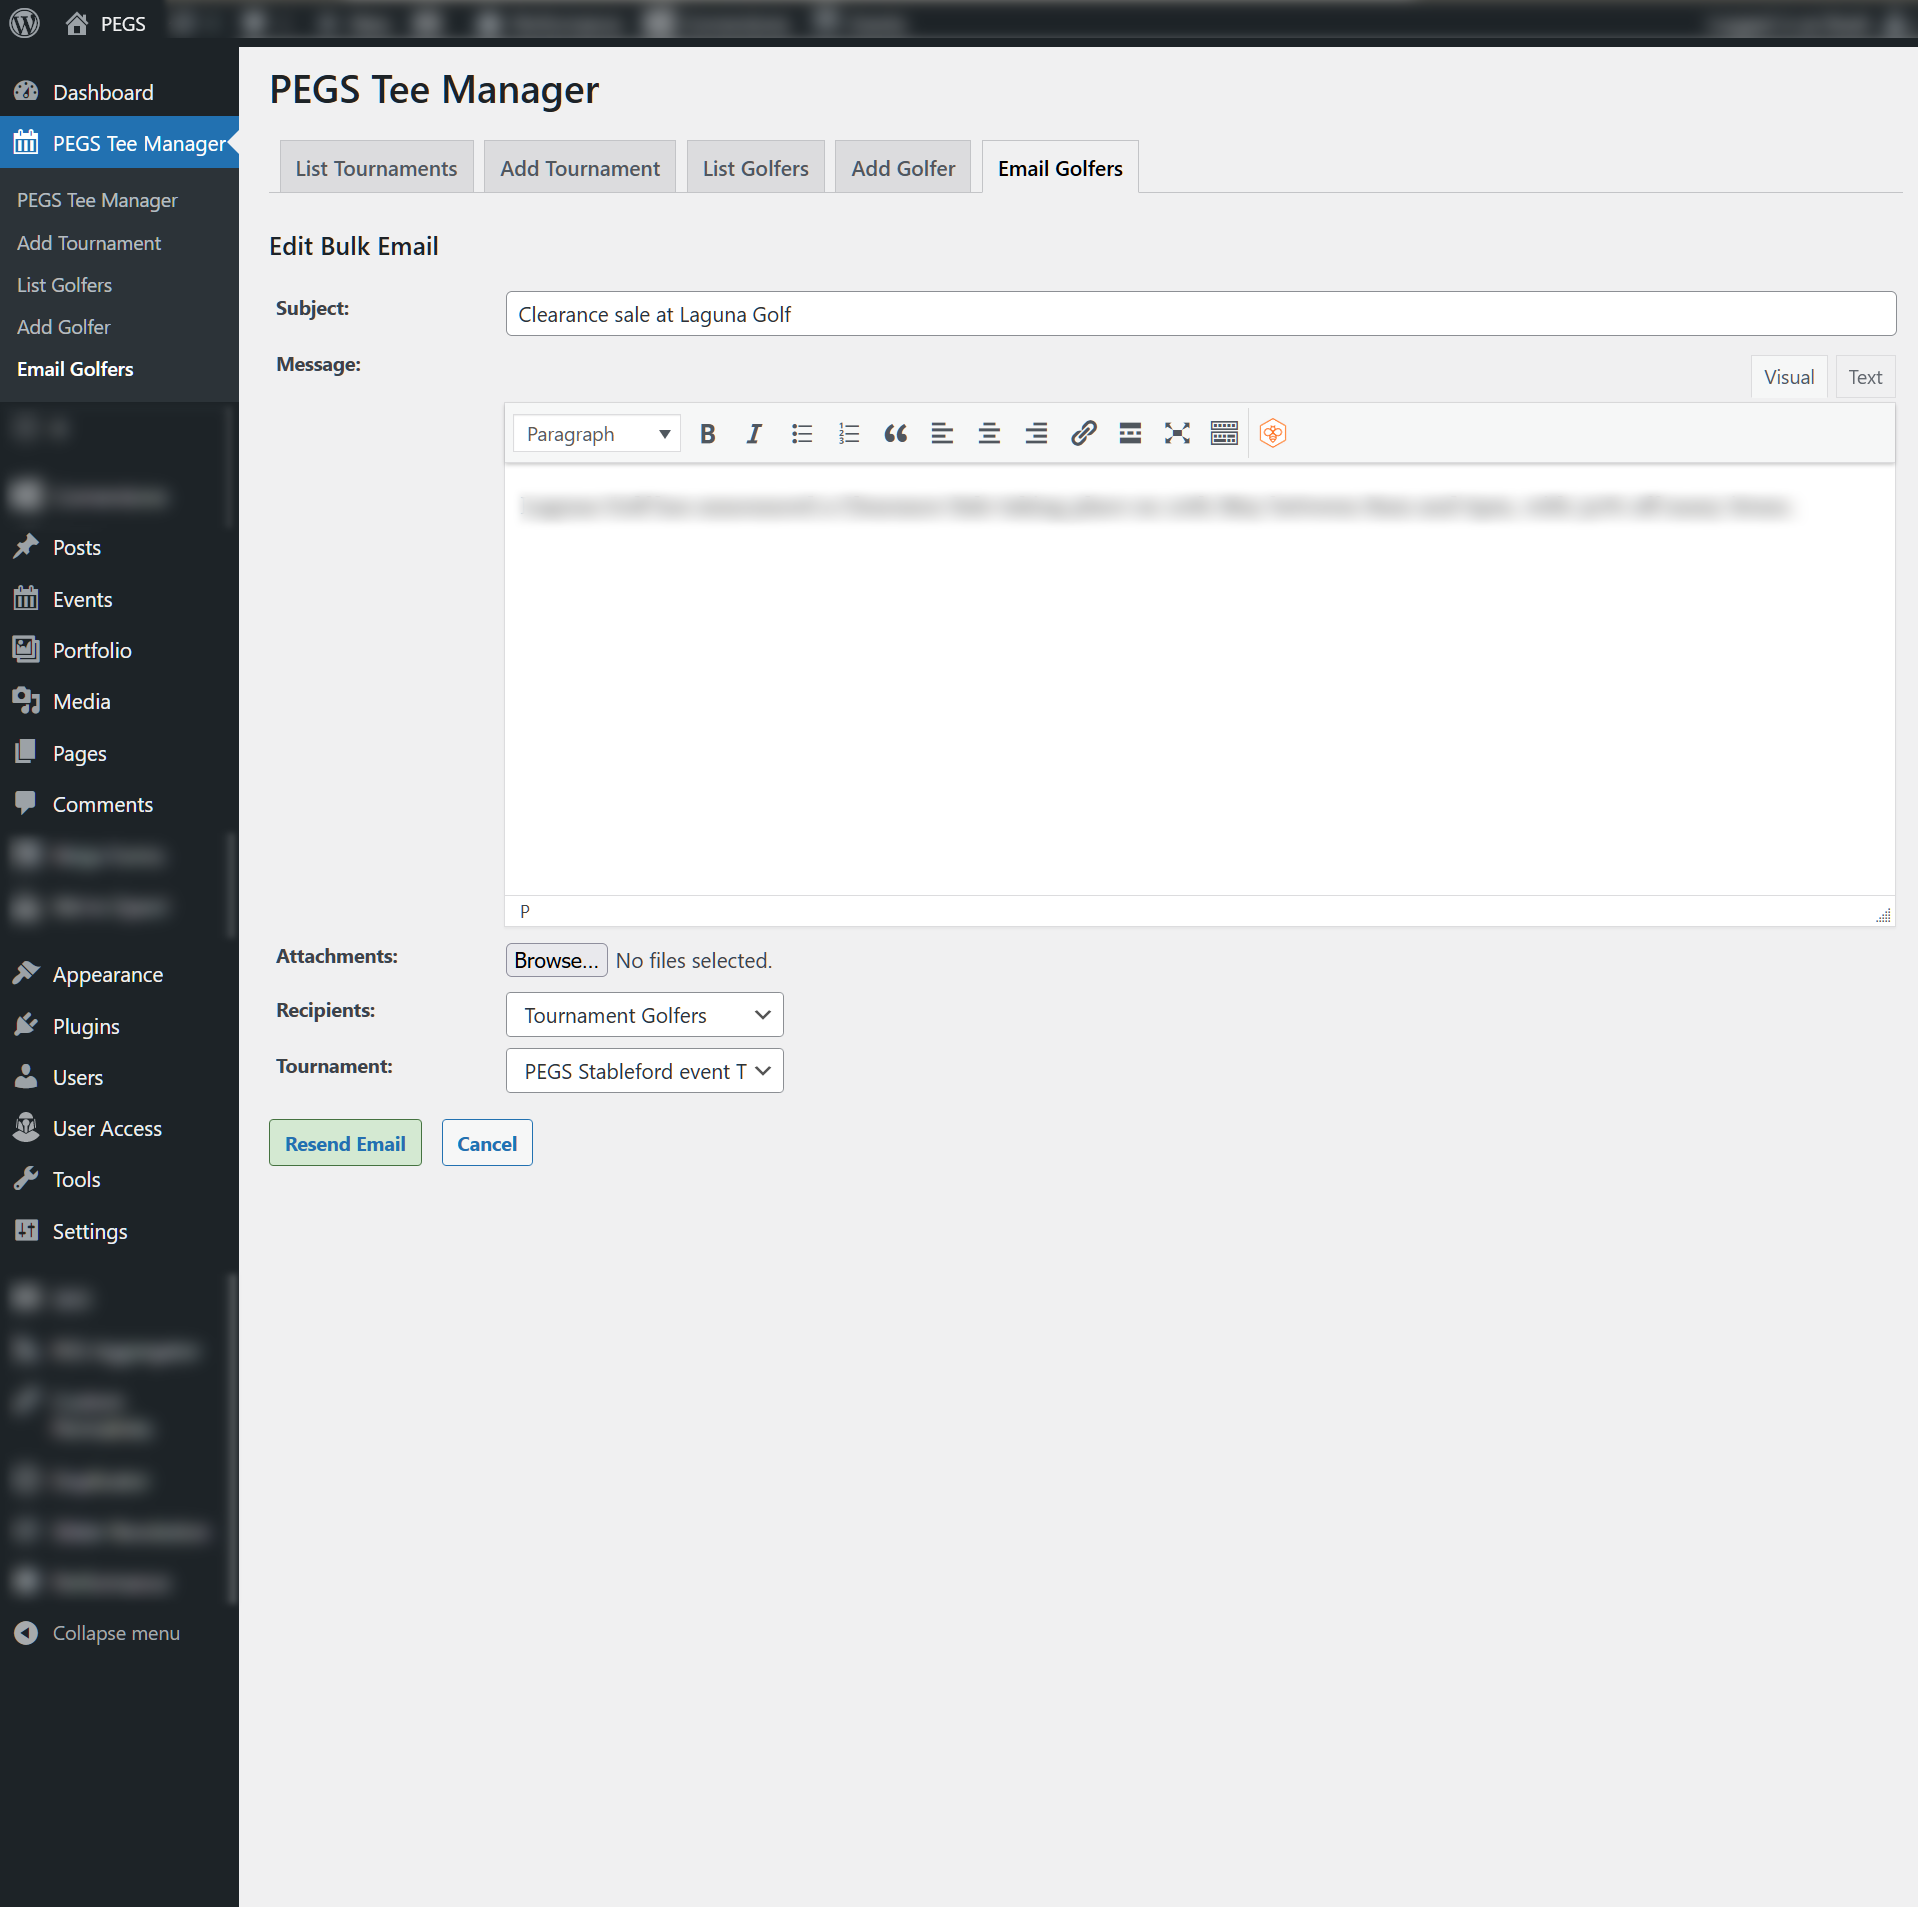Enable fullscreen editor mode

click(x=1177, y=434)
